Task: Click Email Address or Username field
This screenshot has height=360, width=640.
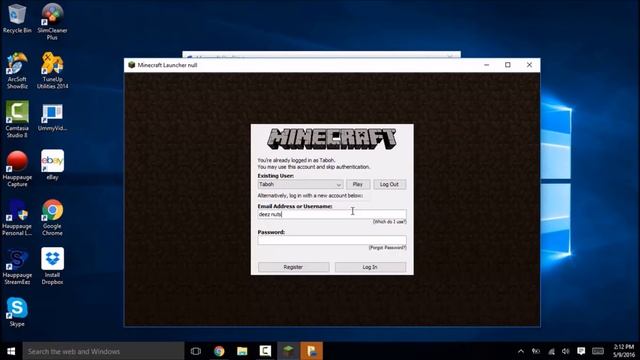Action: pos(332,214)
